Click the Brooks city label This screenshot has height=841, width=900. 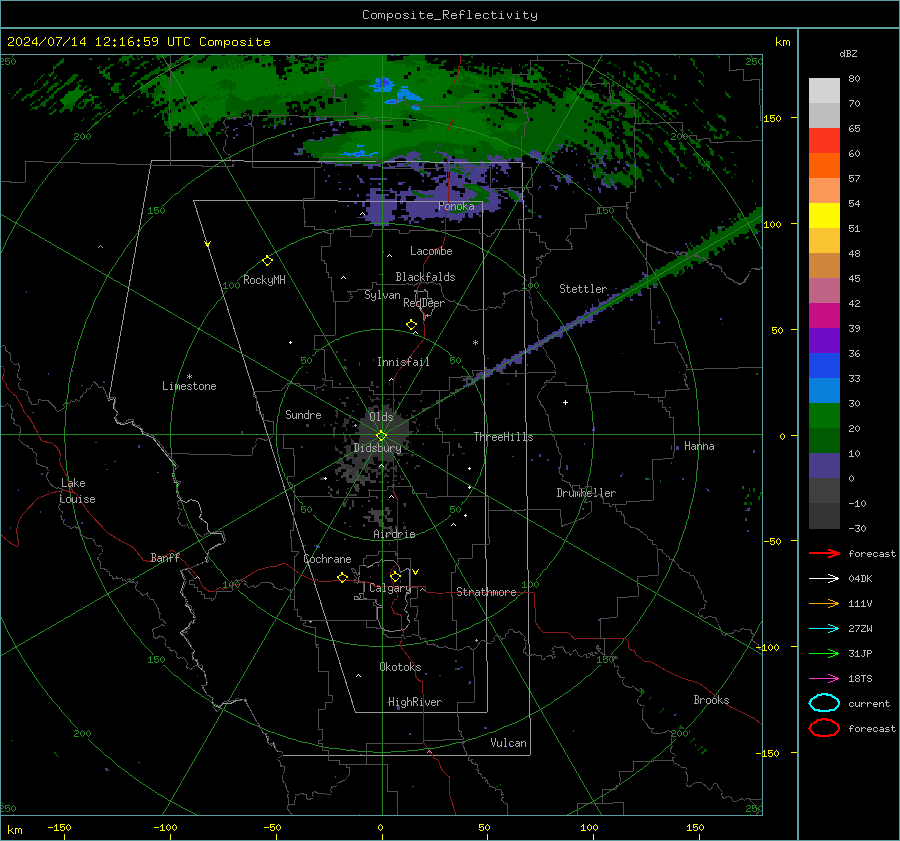point(711,700)
